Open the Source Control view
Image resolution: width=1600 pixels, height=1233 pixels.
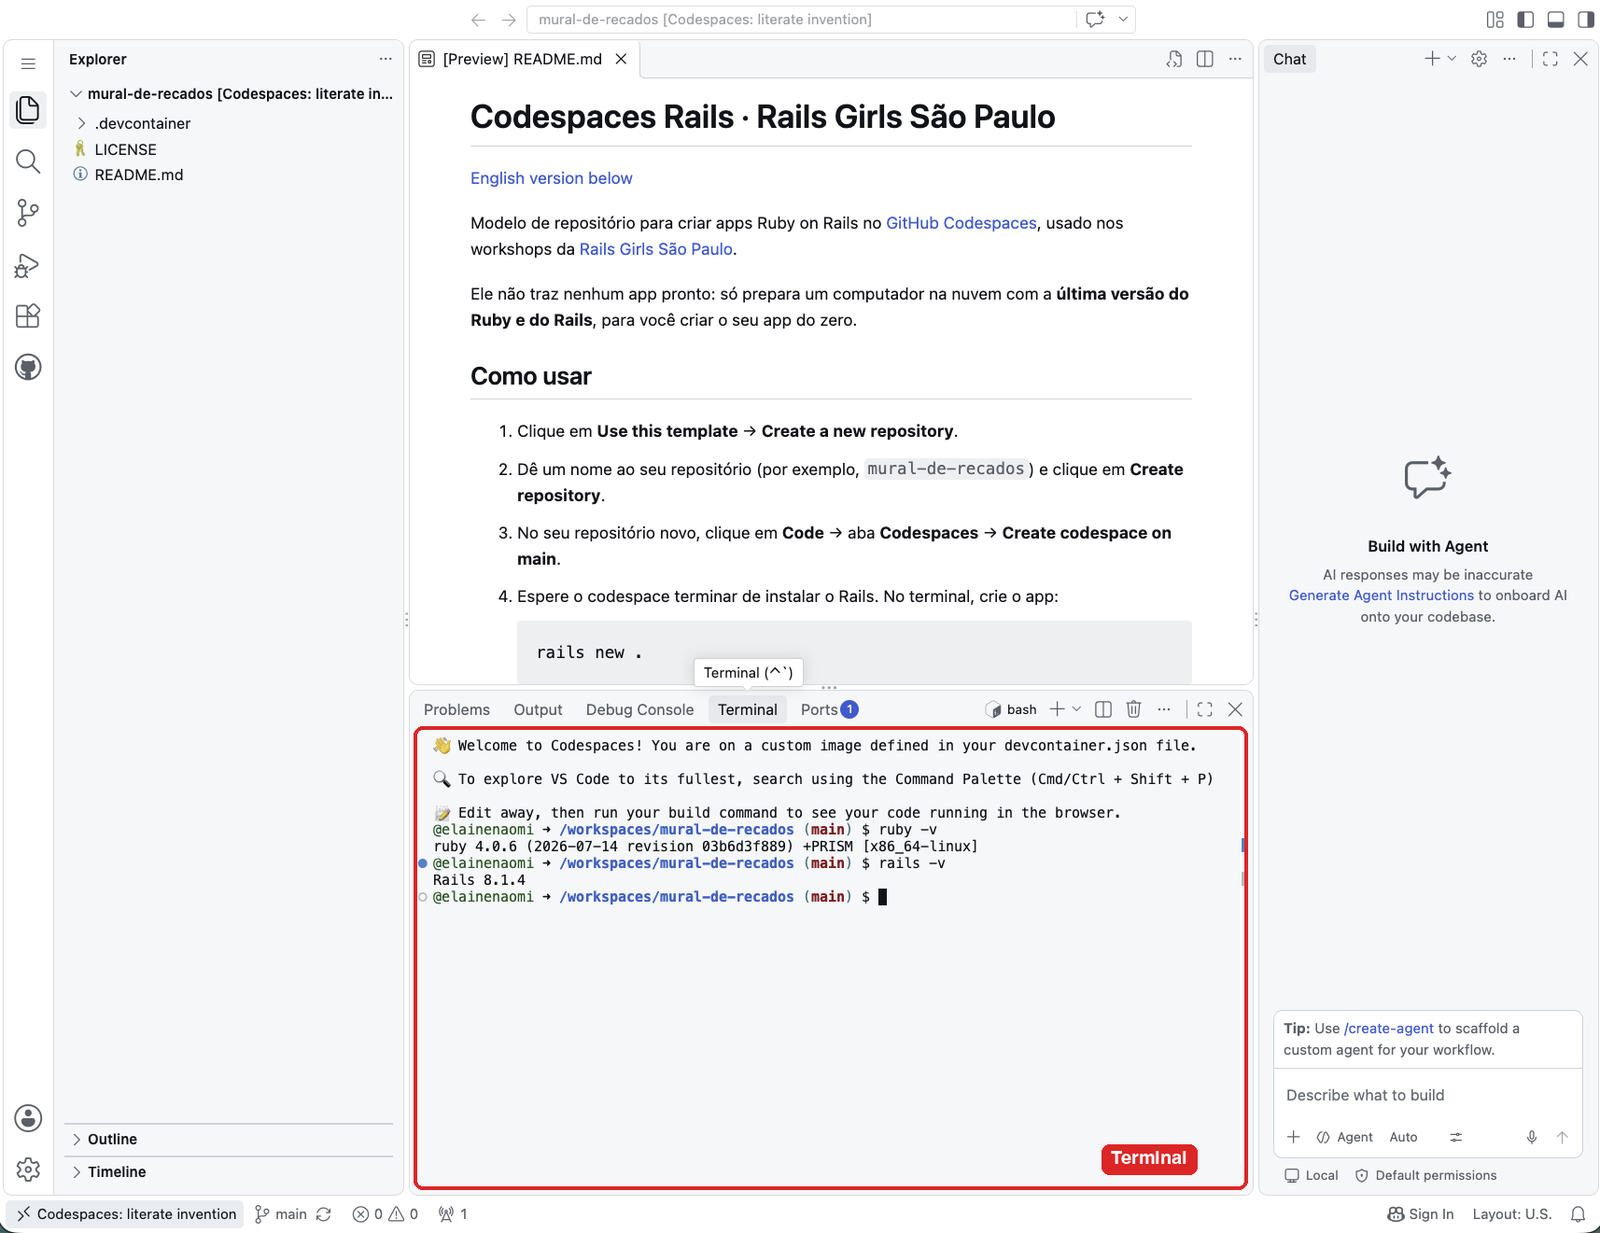tap(28, 212)
